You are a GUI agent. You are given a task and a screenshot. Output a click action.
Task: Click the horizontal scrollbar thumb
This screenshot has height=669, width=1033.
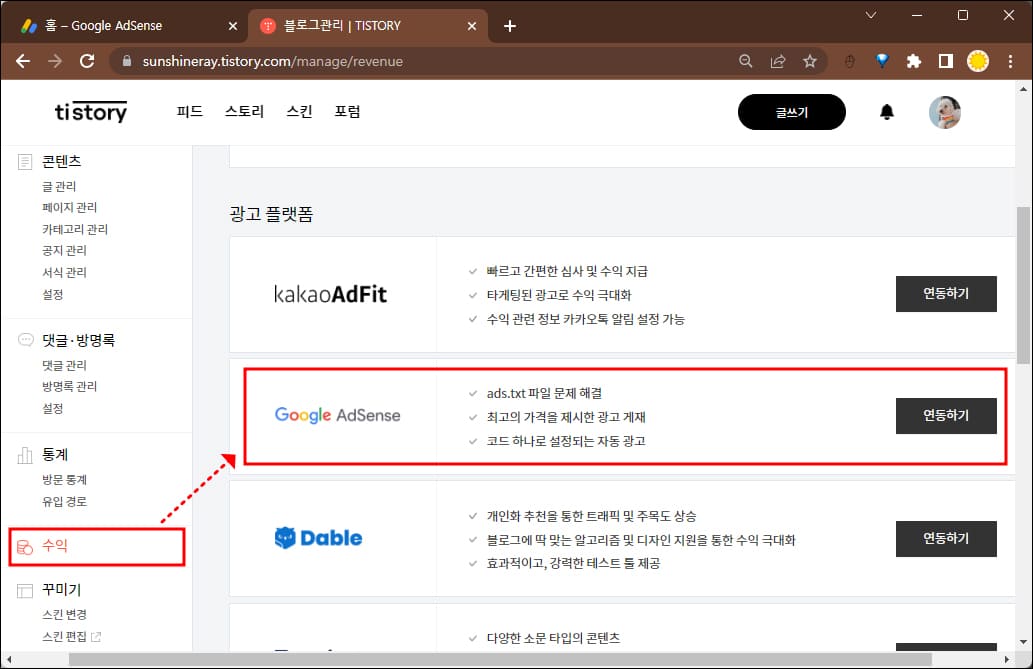click(x=500, y=659)
